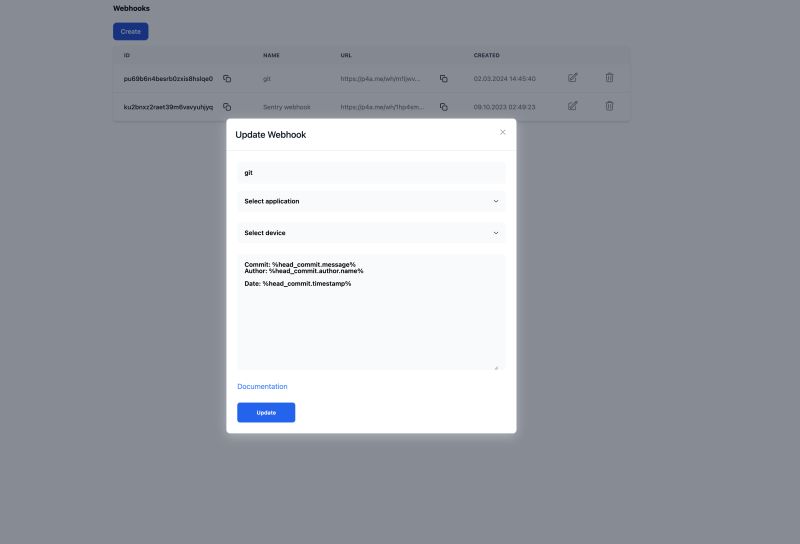Click the Create webhook button
This screenshot has width=800, height=544.
(x=131, y=32)
